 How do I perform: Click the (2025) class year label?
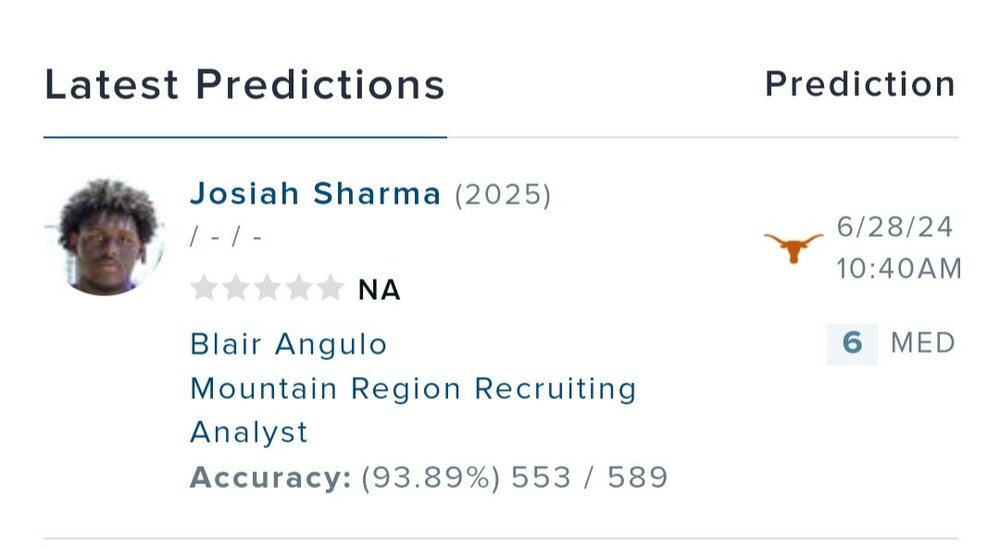click(x=503, y=194)
